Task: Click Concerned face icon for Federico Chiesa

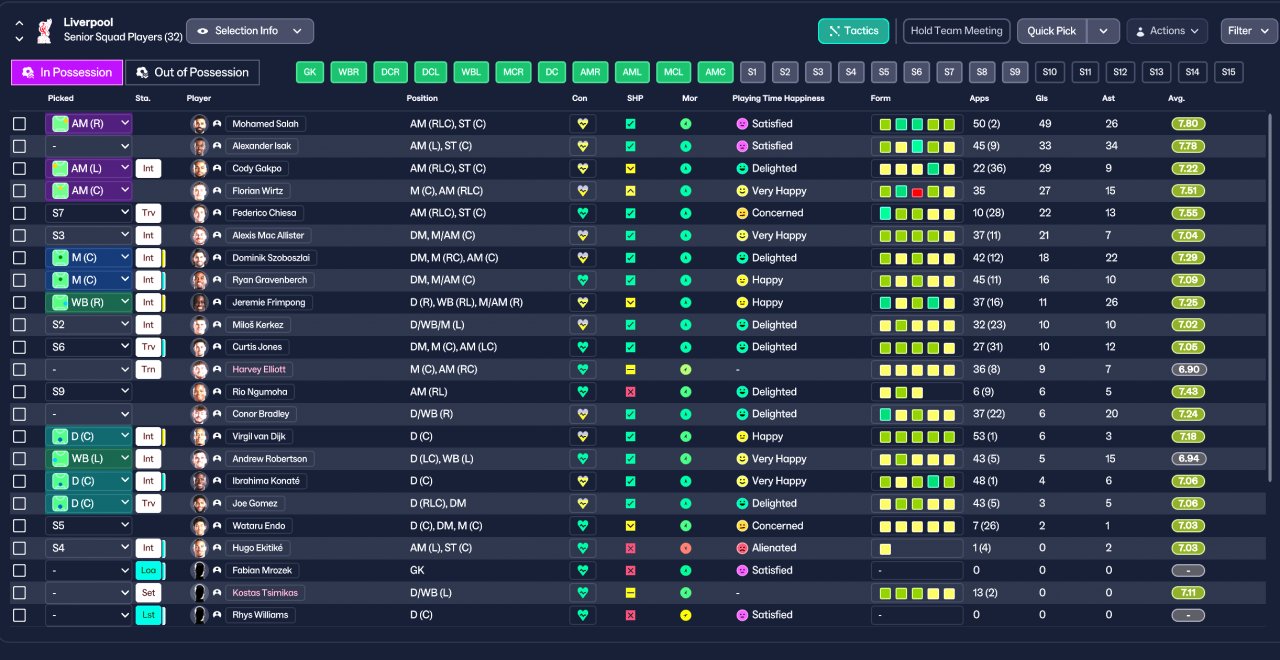Action: (x=742, y=213)
